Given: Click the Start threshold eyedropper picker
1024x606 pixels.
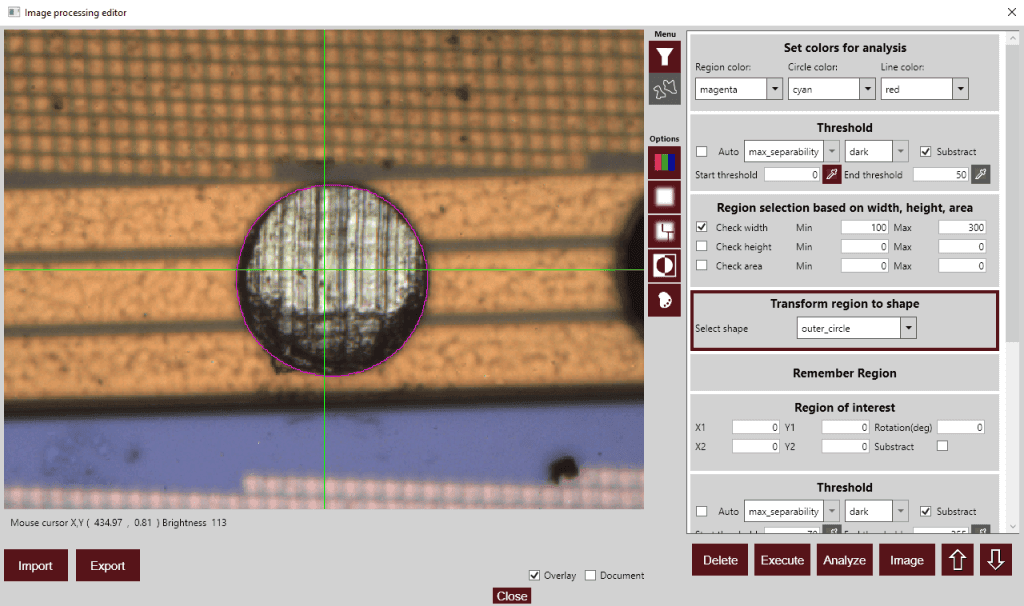Looking at the screenshot, I should (x=831, y=175).
